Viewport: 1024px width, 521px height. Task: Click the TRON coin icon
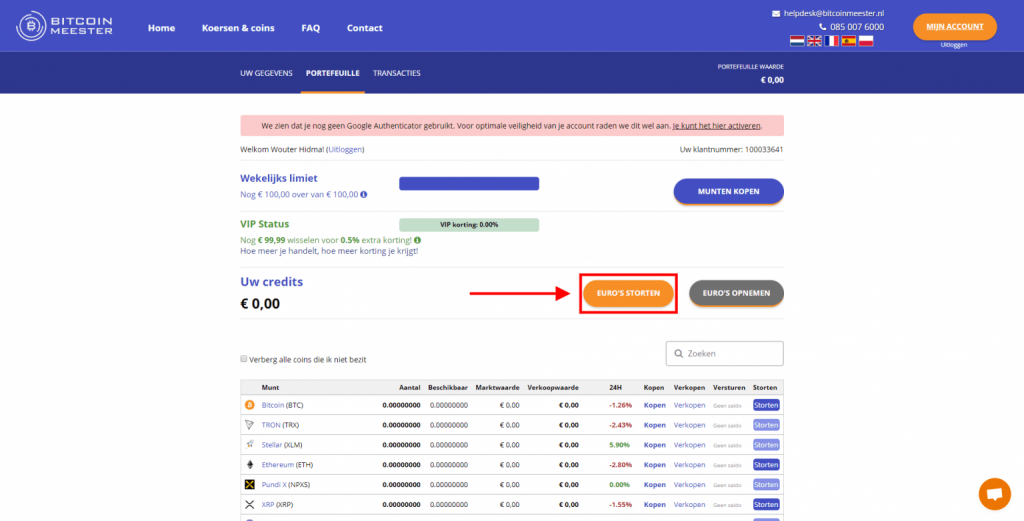[249, 425]
